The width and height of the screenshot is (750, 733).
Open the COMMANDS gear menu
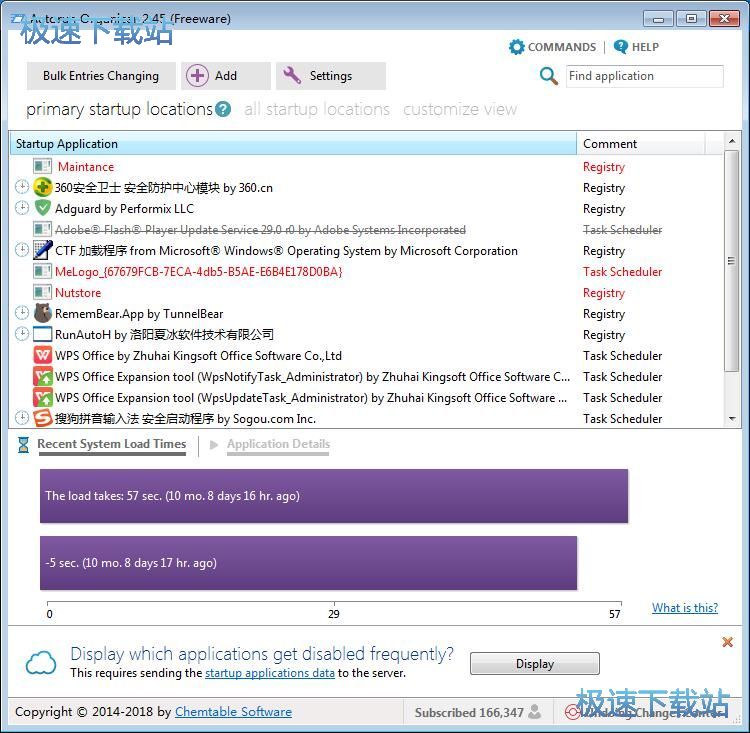(x=517, y=47)
